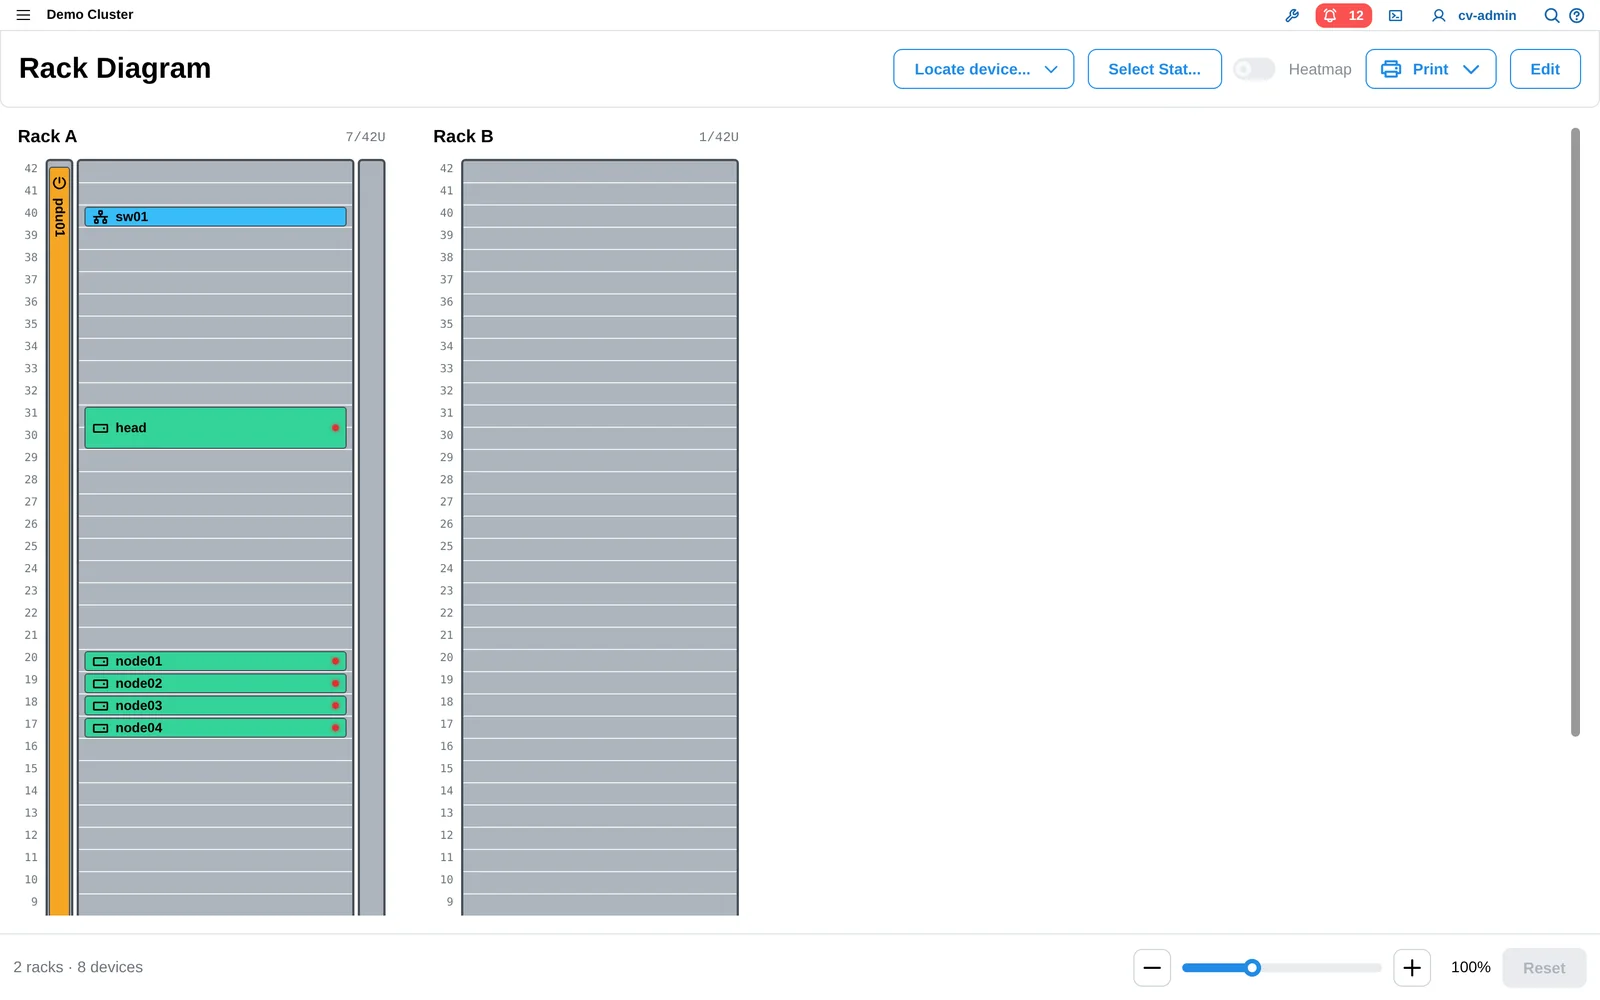Click the pdu01 power unit
This screenshot has width=1600, height=1000.
tap(59, 540)
